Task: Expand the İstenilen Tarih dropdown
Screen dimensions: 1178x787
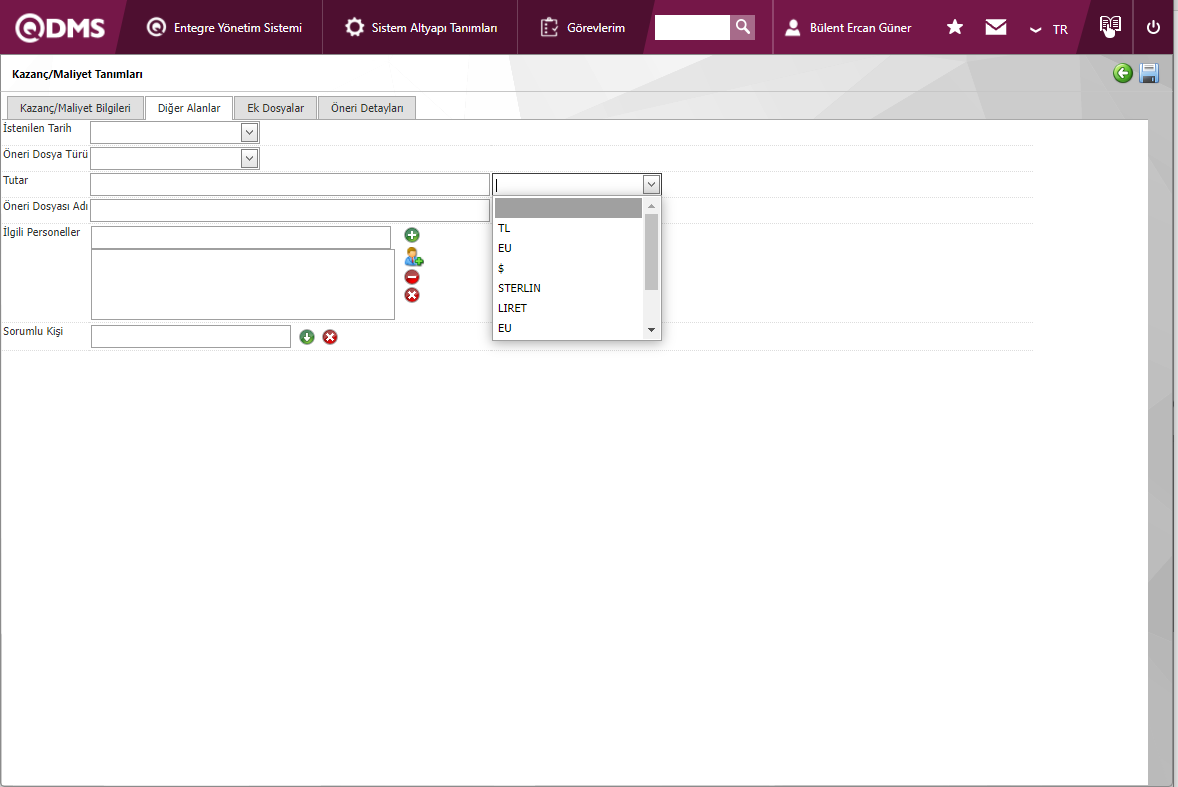Action: (x=249, y=132)
